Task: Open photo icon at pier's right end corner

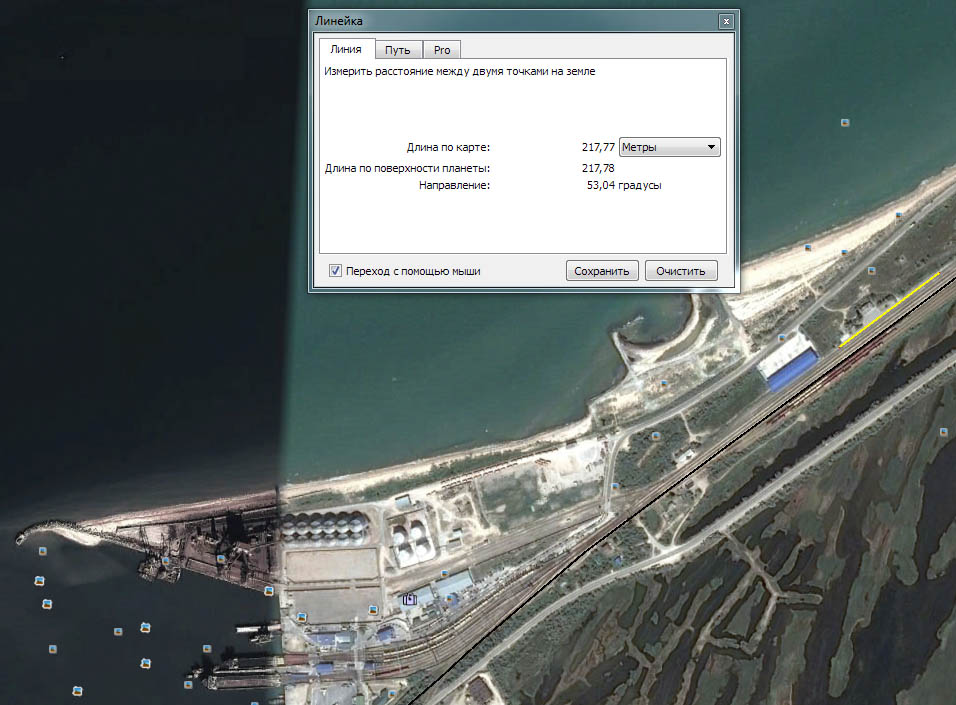Action: [x=269, y=591]
